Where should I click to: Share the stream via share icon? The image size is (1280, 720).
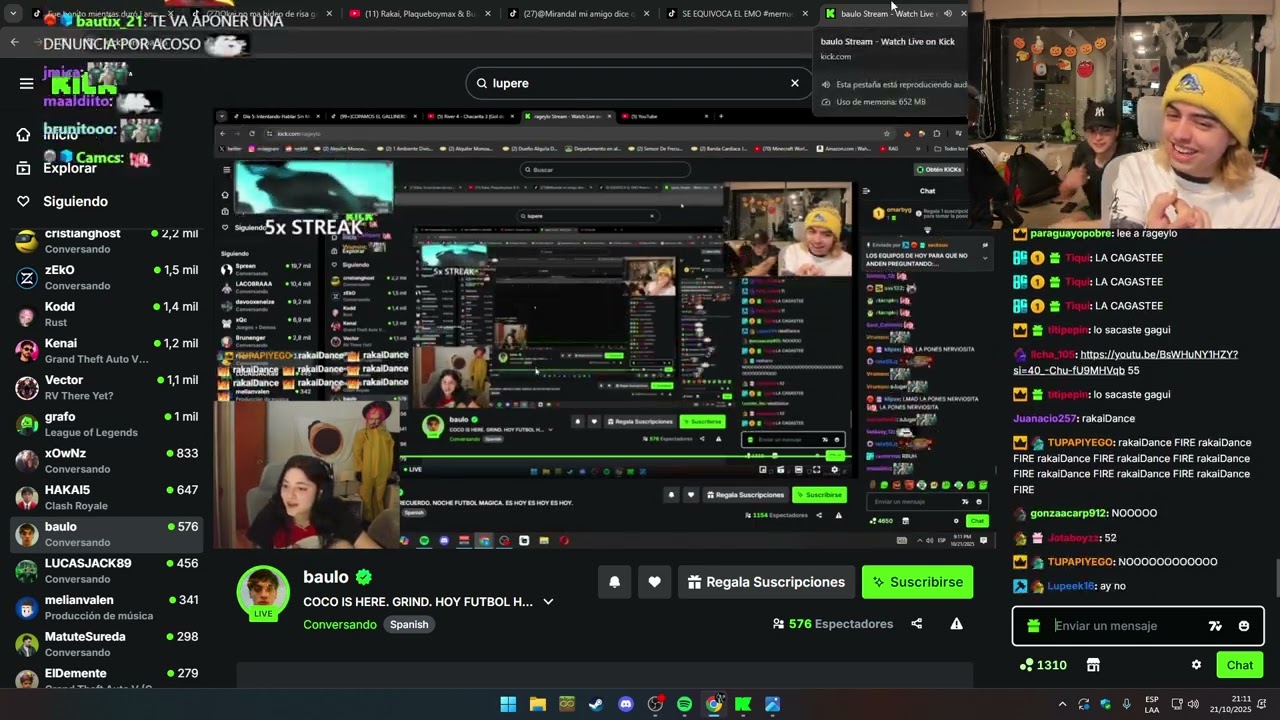tap(916, 624)
